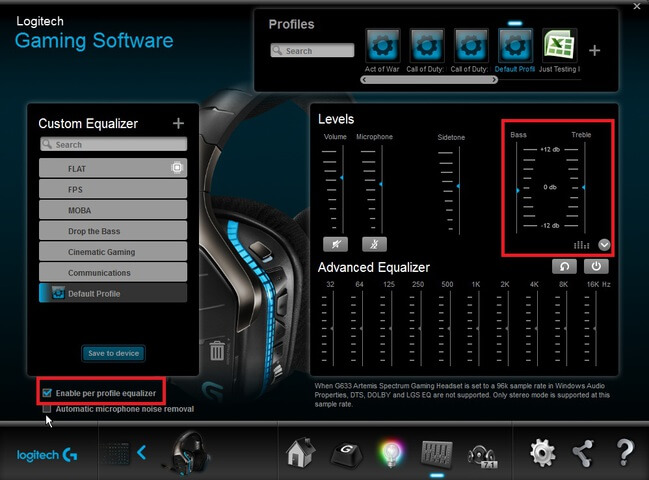The image size is (649, 480).
Task: Select the MOBA equalizer preset
Action: [113, 210]
